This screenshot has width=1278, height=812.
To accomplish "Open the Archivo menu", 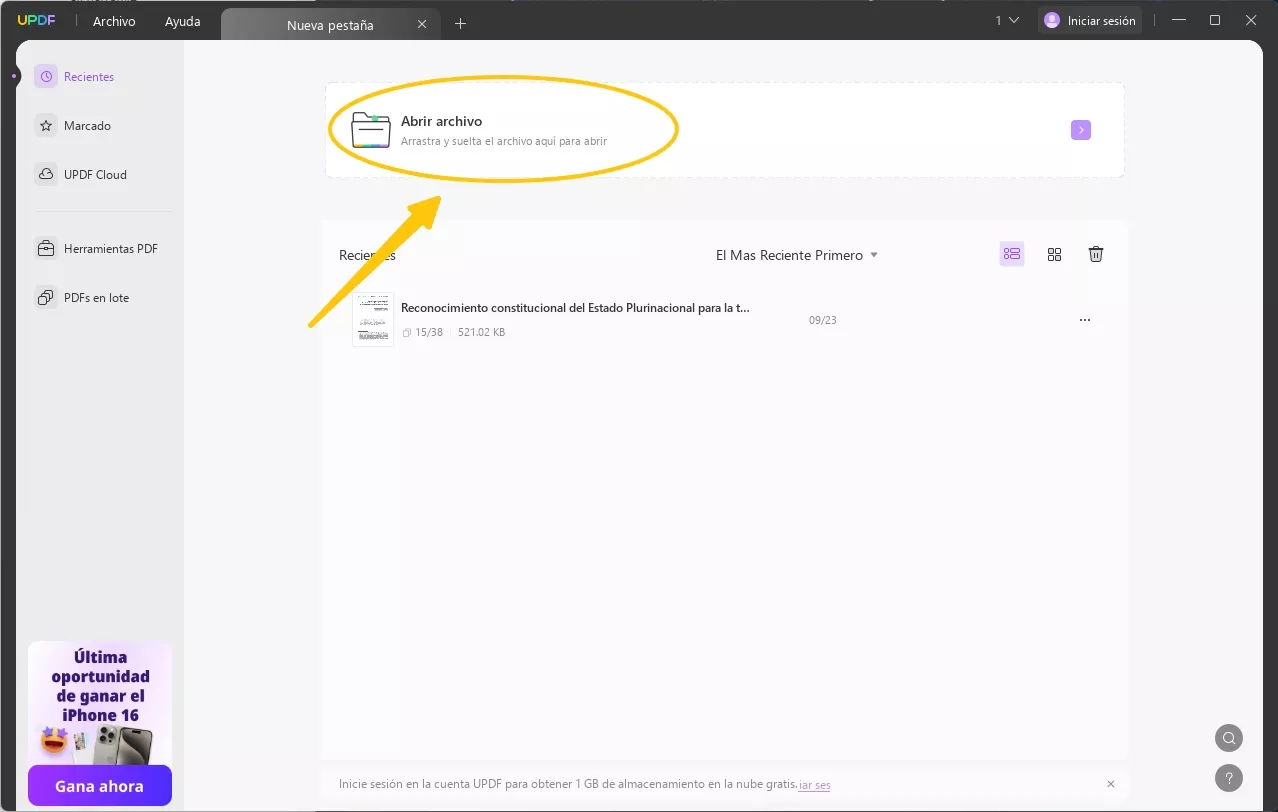I will 114,21.
